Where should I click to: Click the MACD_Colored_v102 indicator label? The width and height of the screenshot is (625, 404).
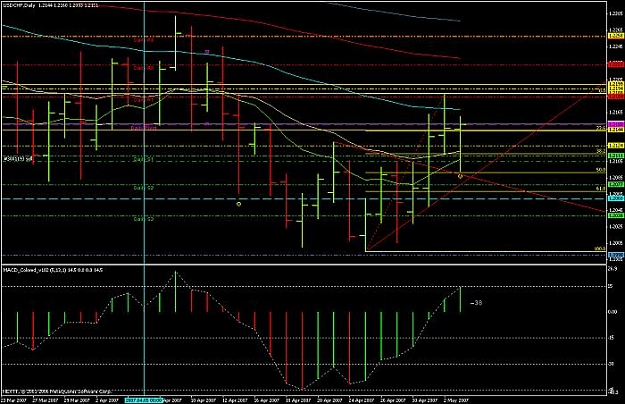[x=53, y=270]
